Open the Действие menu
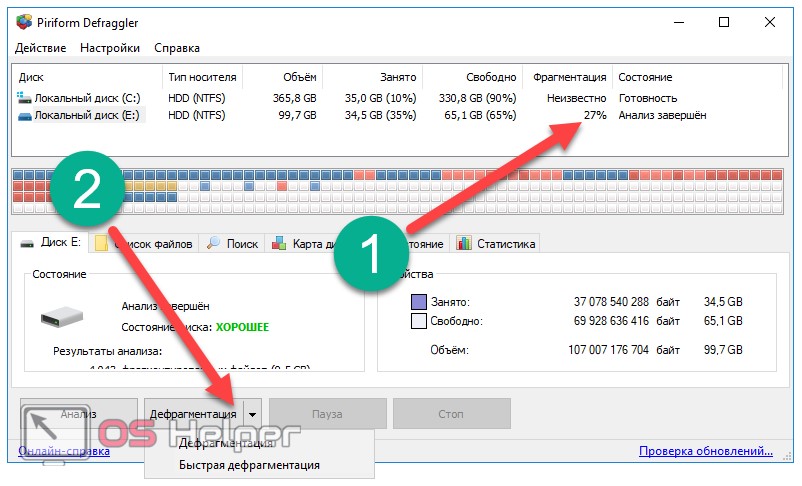Viewport: 802px width, 486px height. pos(41,48)
